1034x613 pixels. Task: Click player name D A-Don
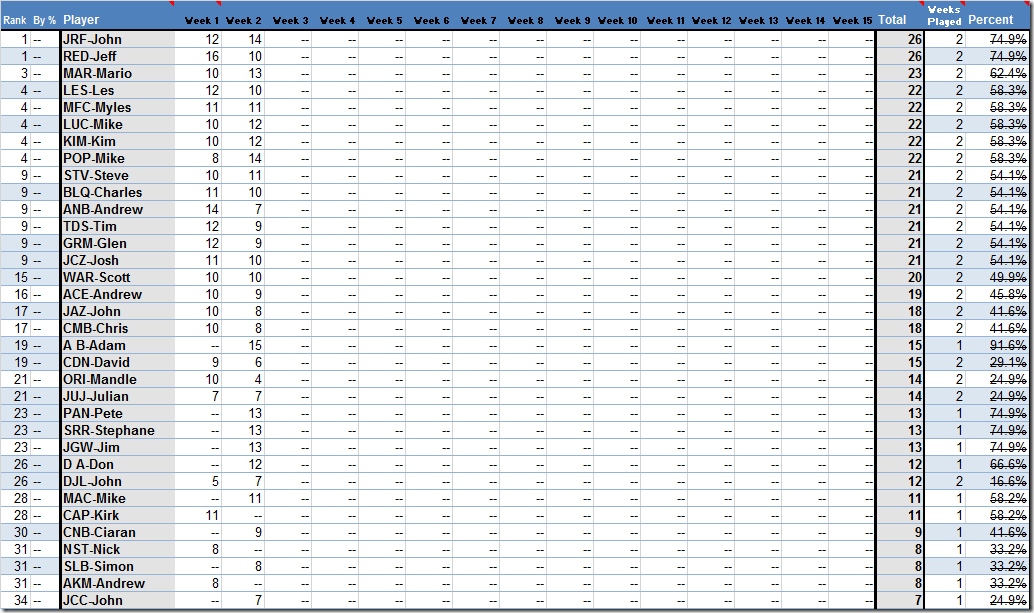(x=88, y=465)
